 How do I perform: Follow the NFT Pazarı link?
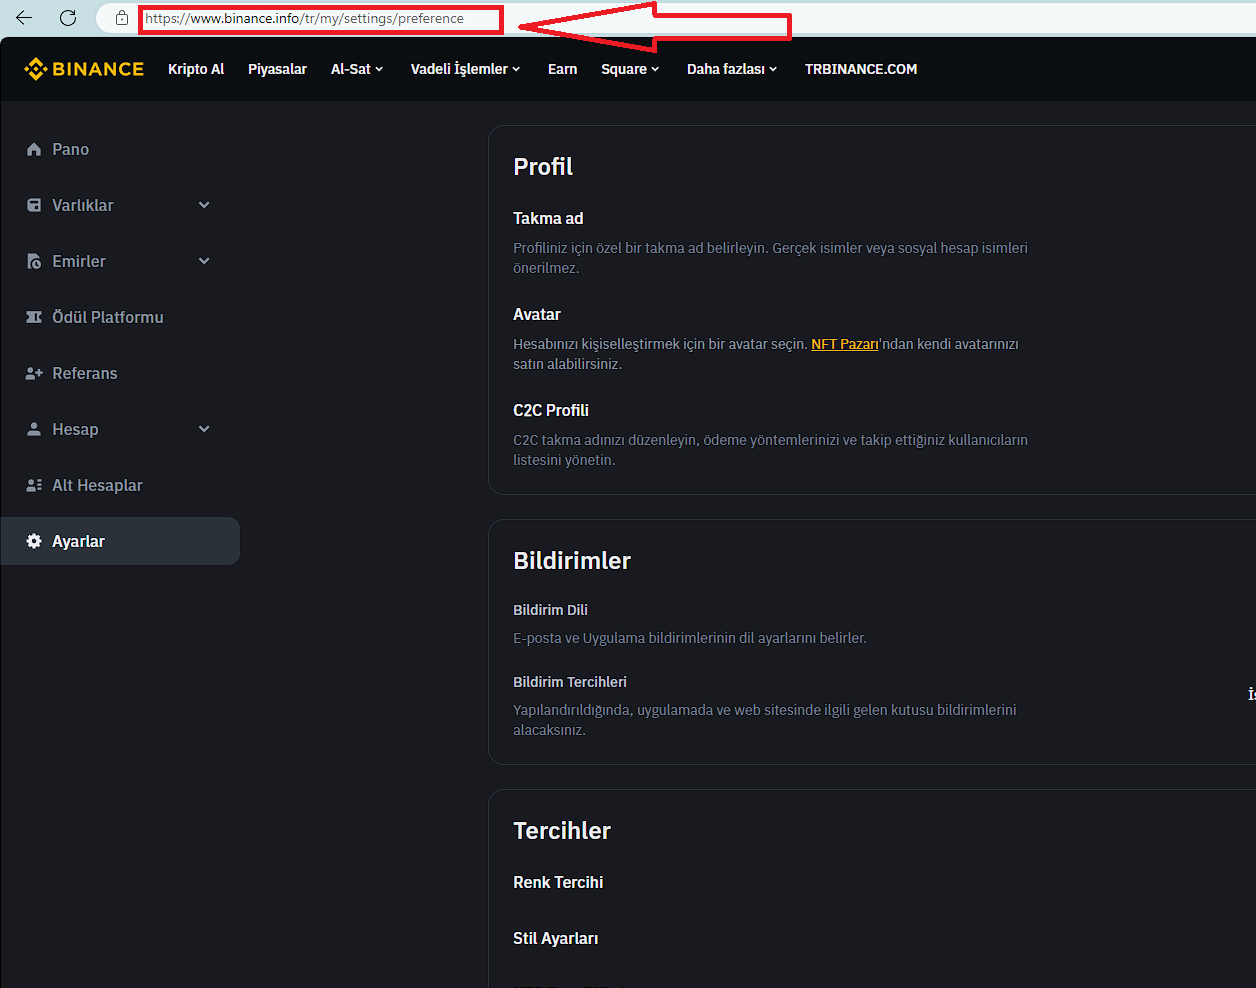[x=845, y=344]
